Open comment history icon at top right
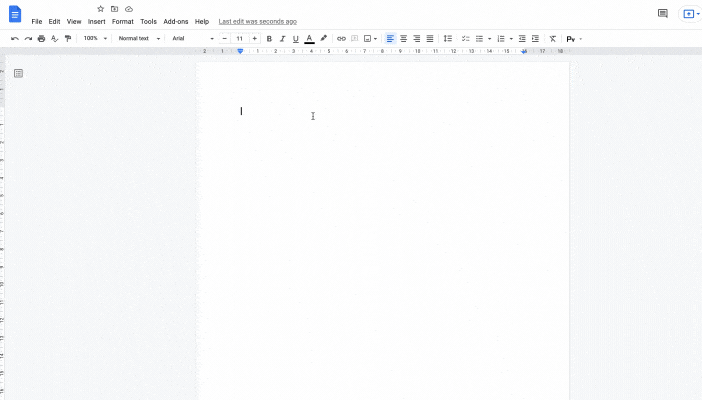 (x=662, y=14)
